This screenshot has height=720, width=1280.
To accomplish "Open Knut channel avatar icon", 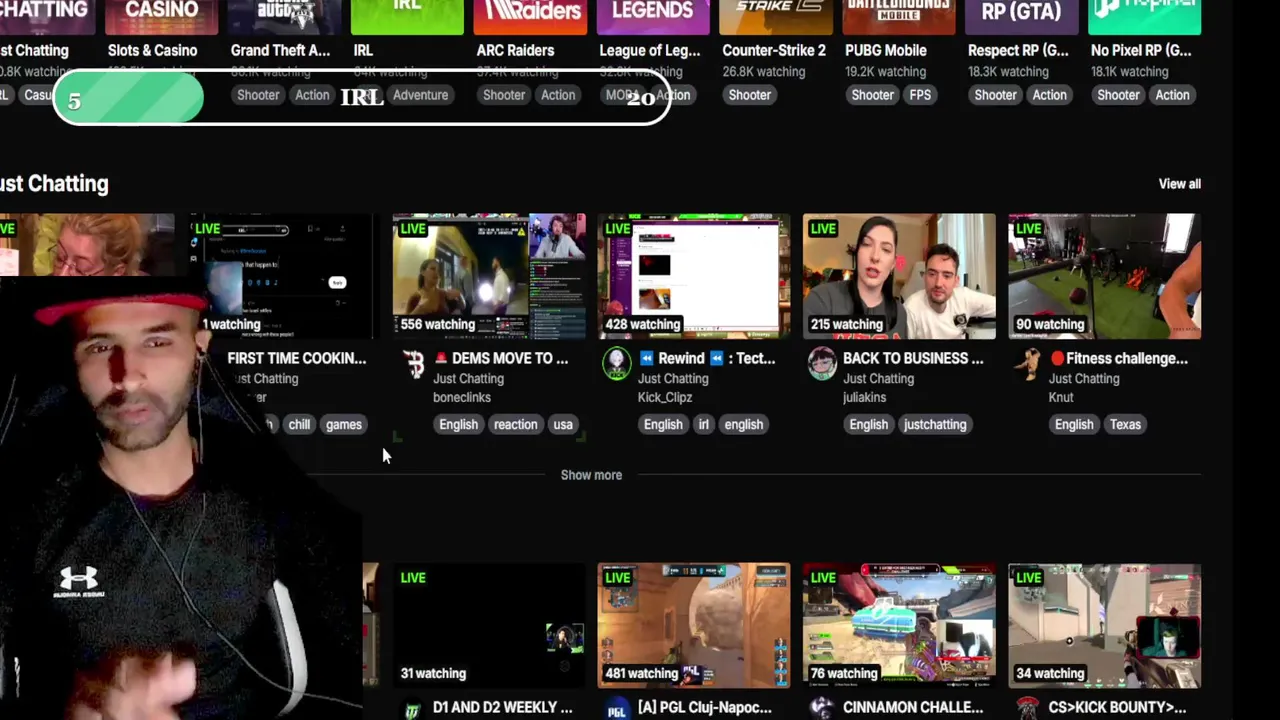I will pos(1027,365).
